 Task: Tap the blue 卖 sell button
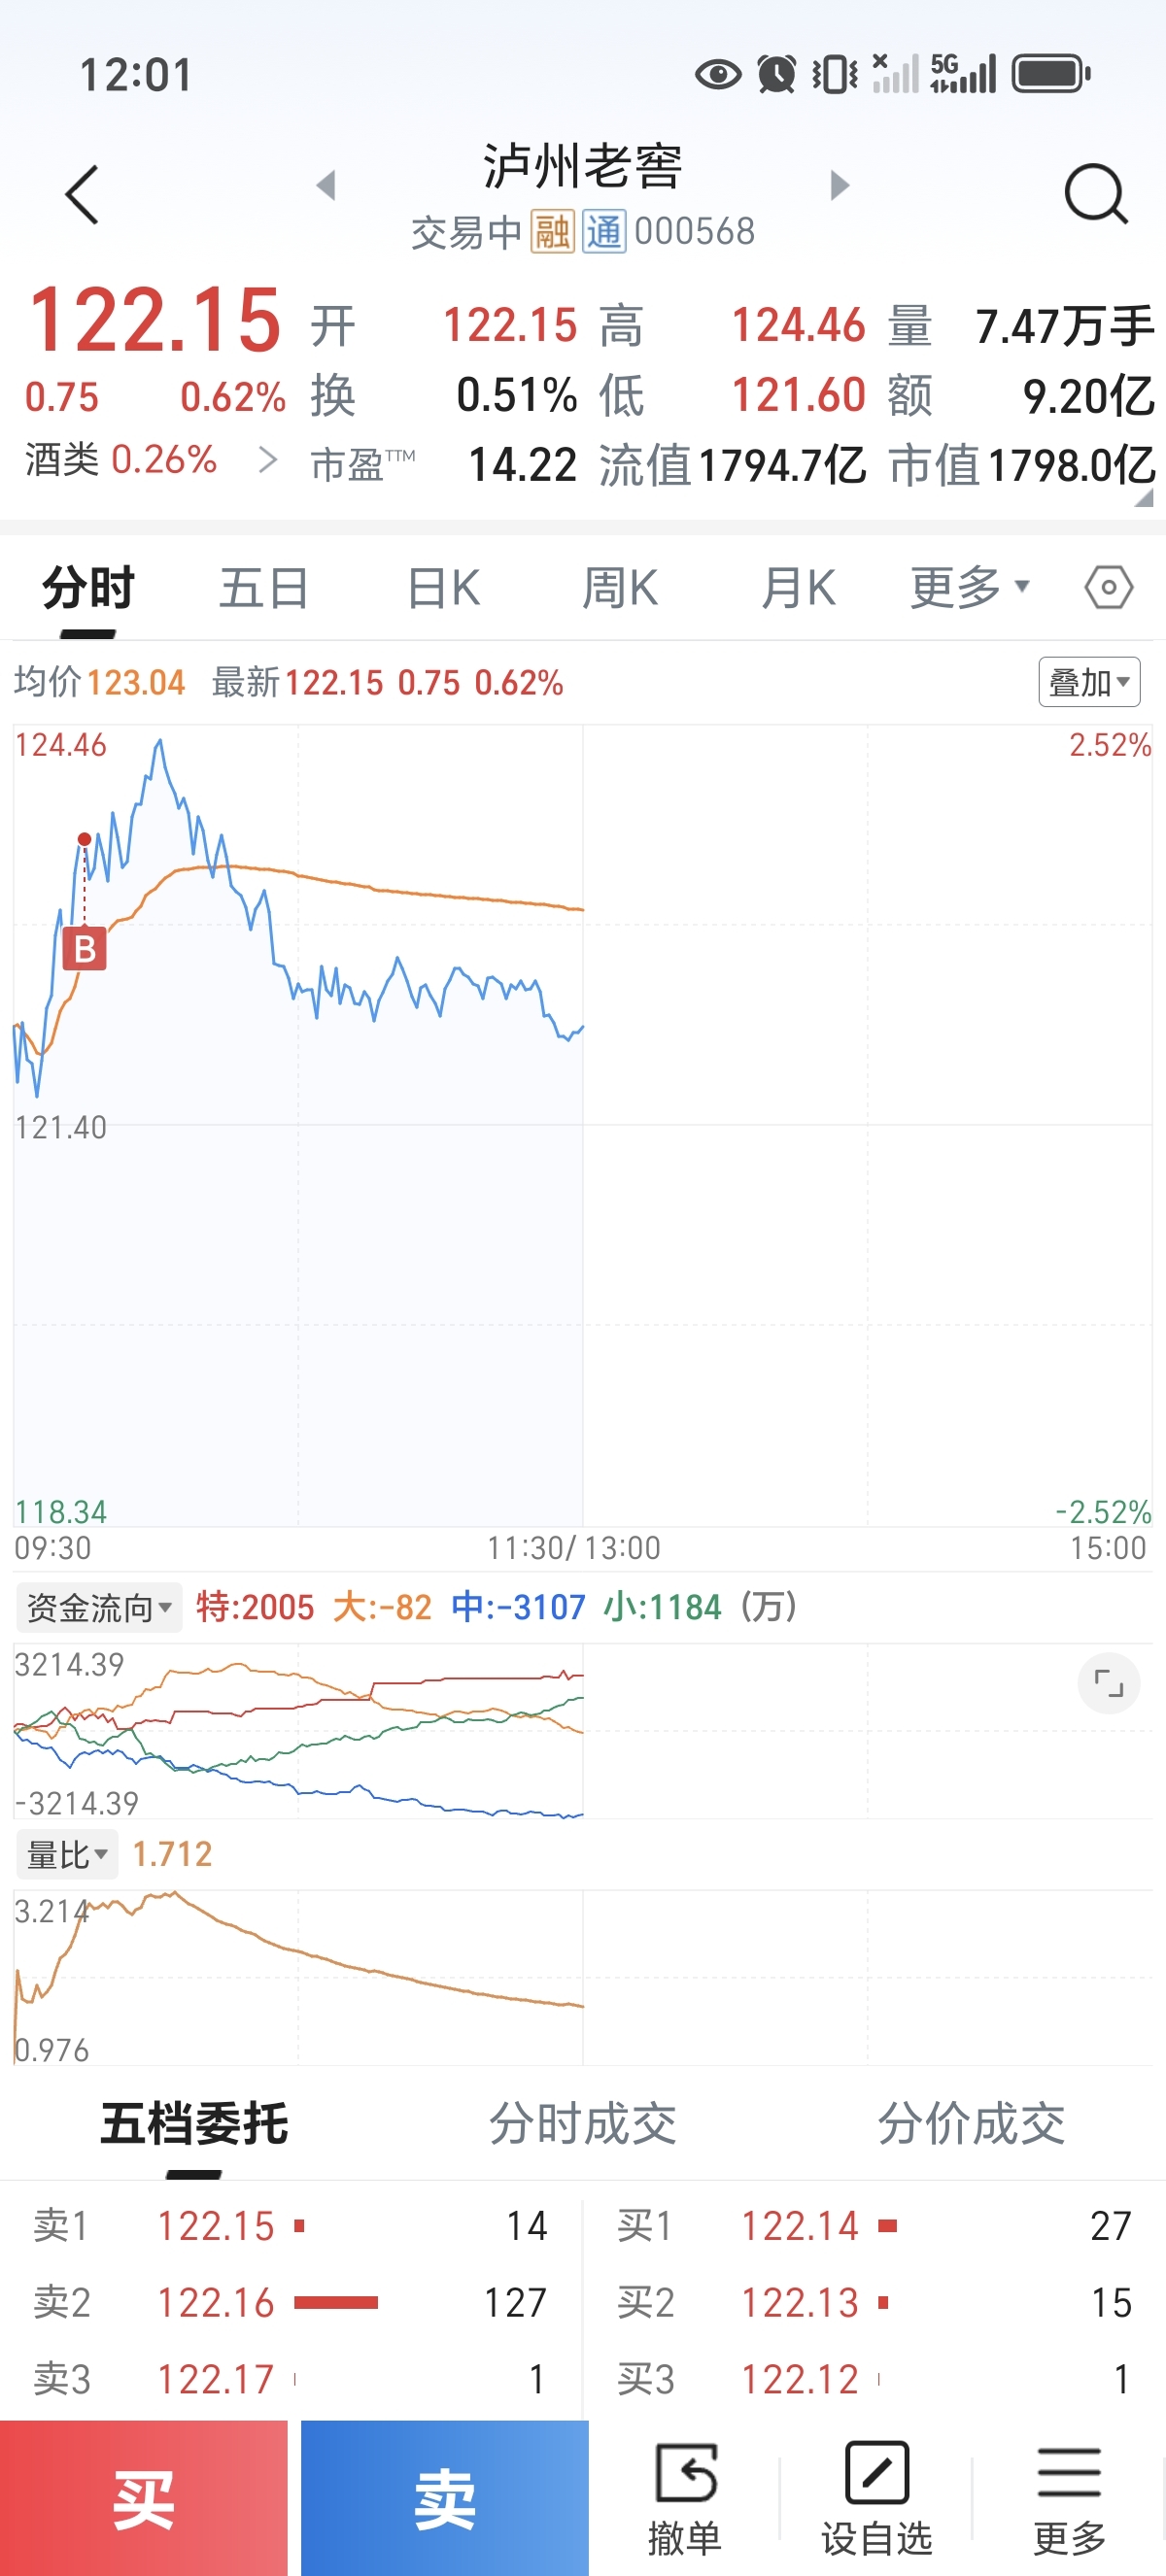(x=444, y=2498)
